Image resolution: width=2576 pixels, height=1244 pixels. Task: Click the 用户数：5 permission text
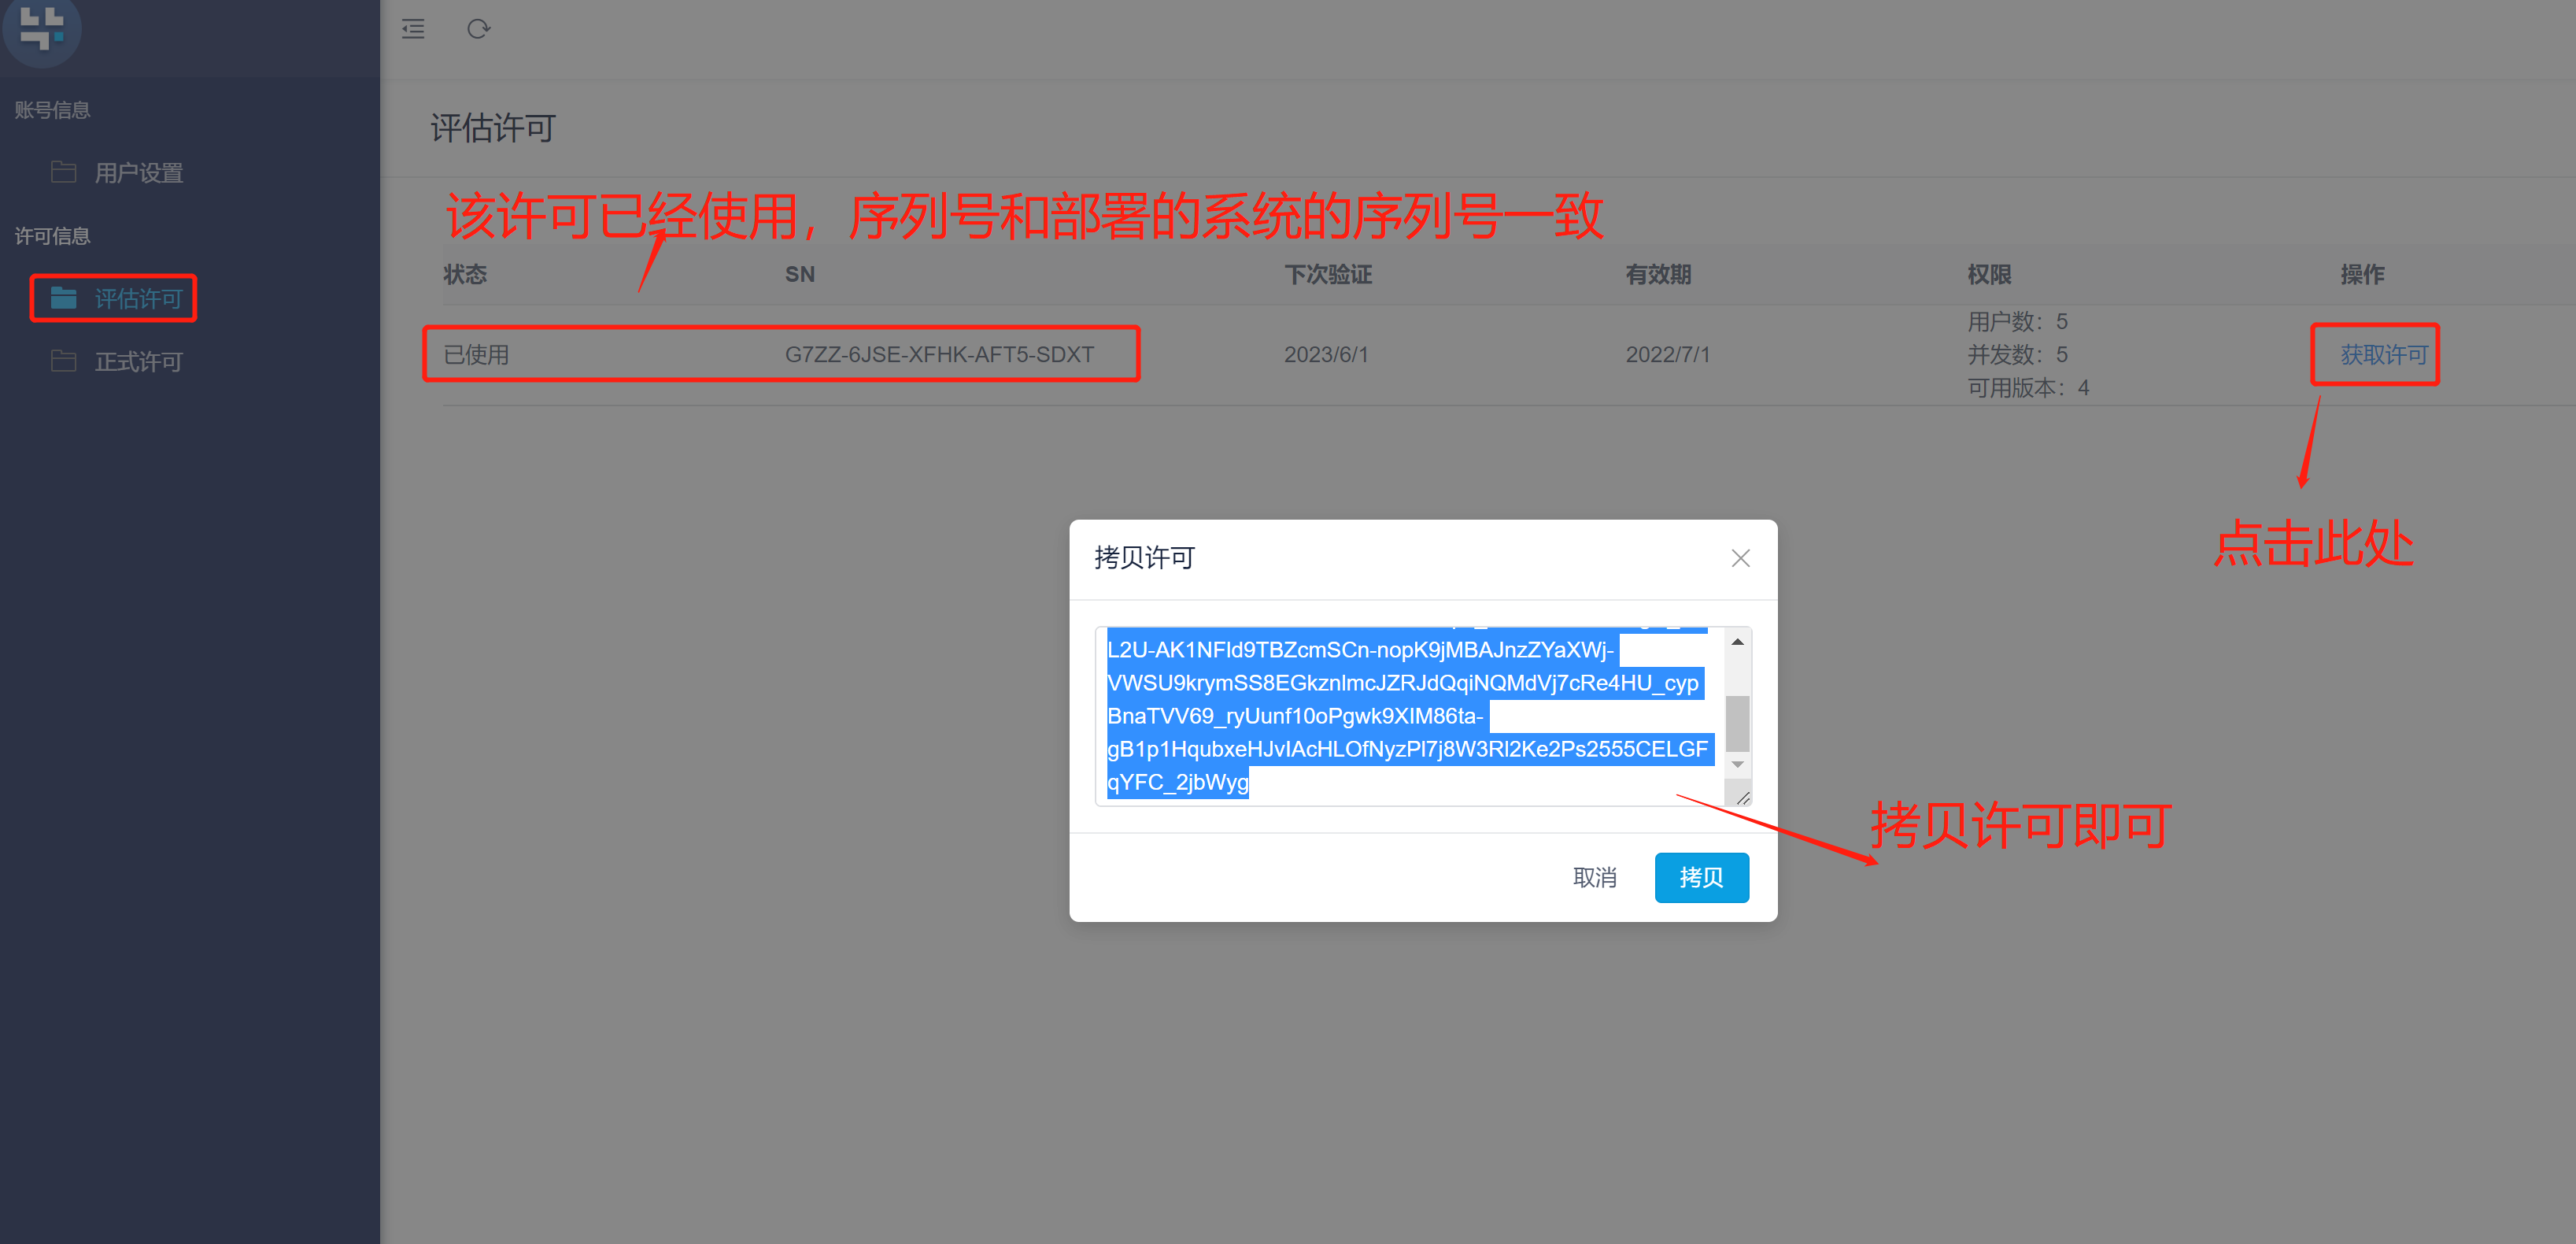(2017, 322)
